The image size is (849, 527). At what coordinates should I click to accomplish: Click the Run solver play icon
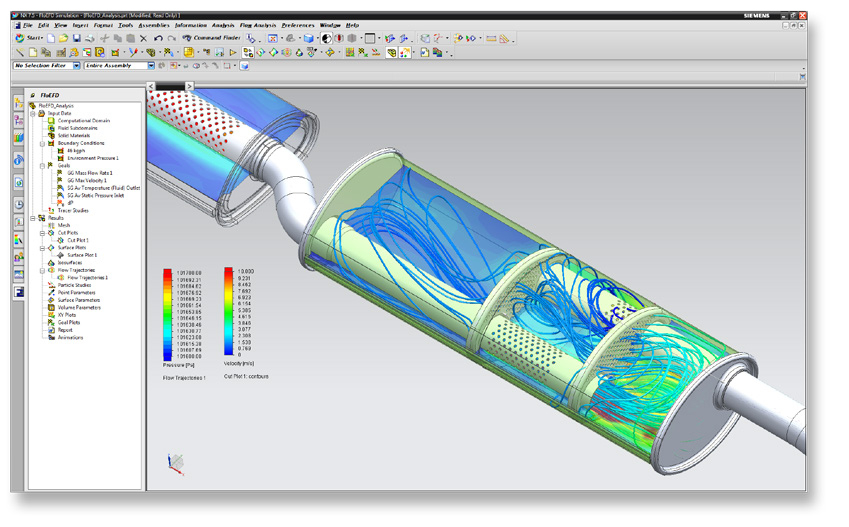[x=233, y=52]
